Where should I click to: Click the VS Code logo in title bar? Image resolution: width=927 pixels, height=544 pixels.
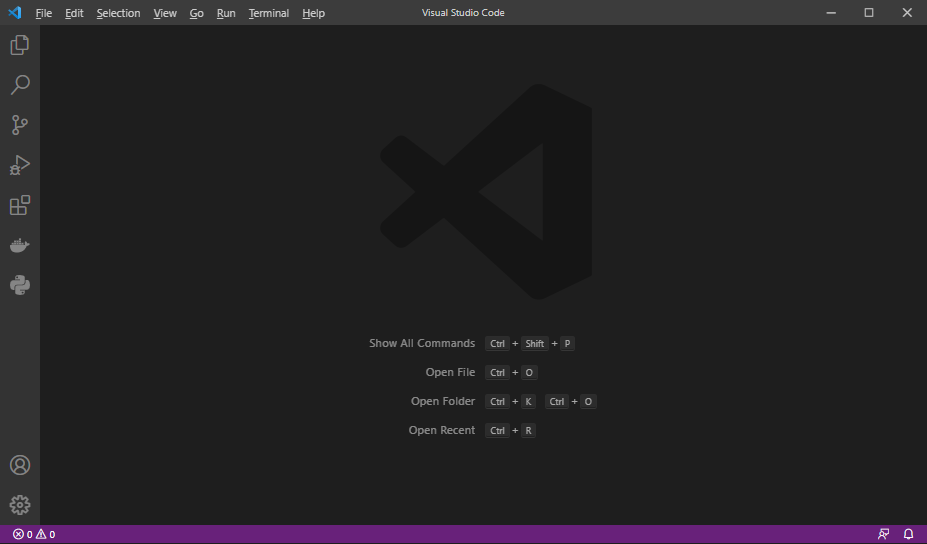15,12
